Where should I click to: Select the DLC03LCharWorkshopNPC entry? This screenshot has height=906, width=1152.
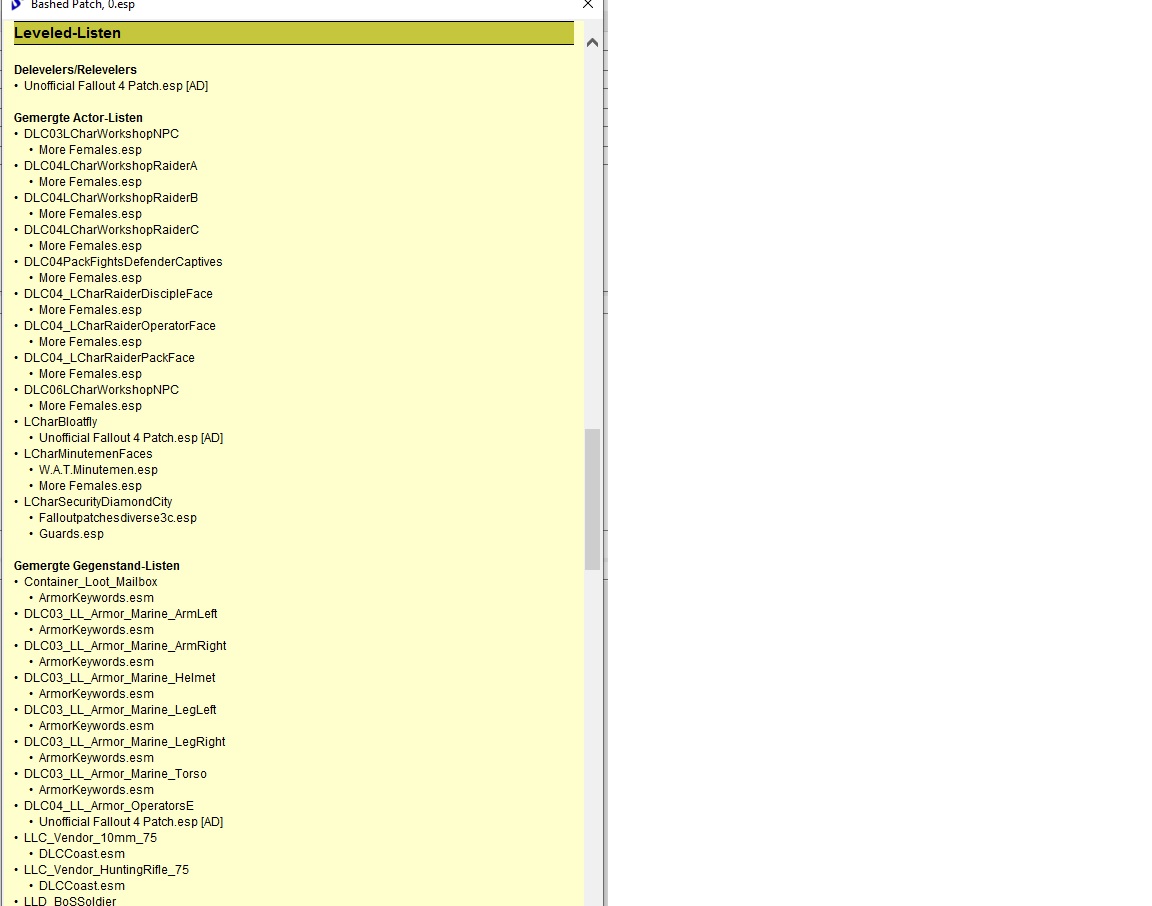101,134
